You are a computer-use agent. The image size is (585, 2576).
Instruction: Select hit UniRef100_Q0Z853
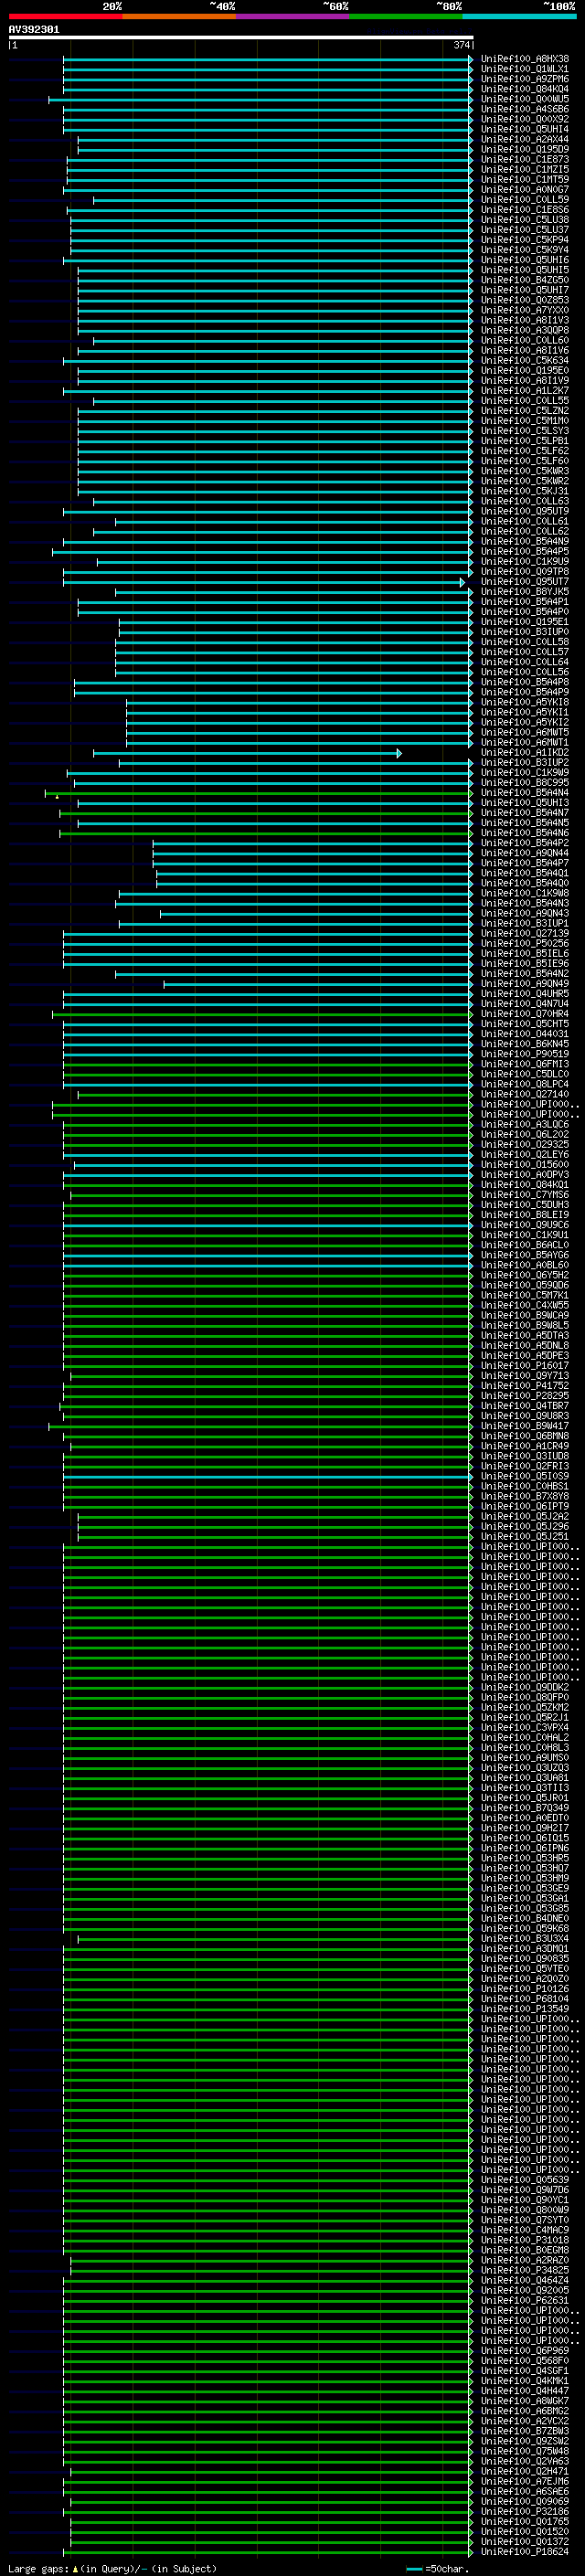tap(524, 300)
